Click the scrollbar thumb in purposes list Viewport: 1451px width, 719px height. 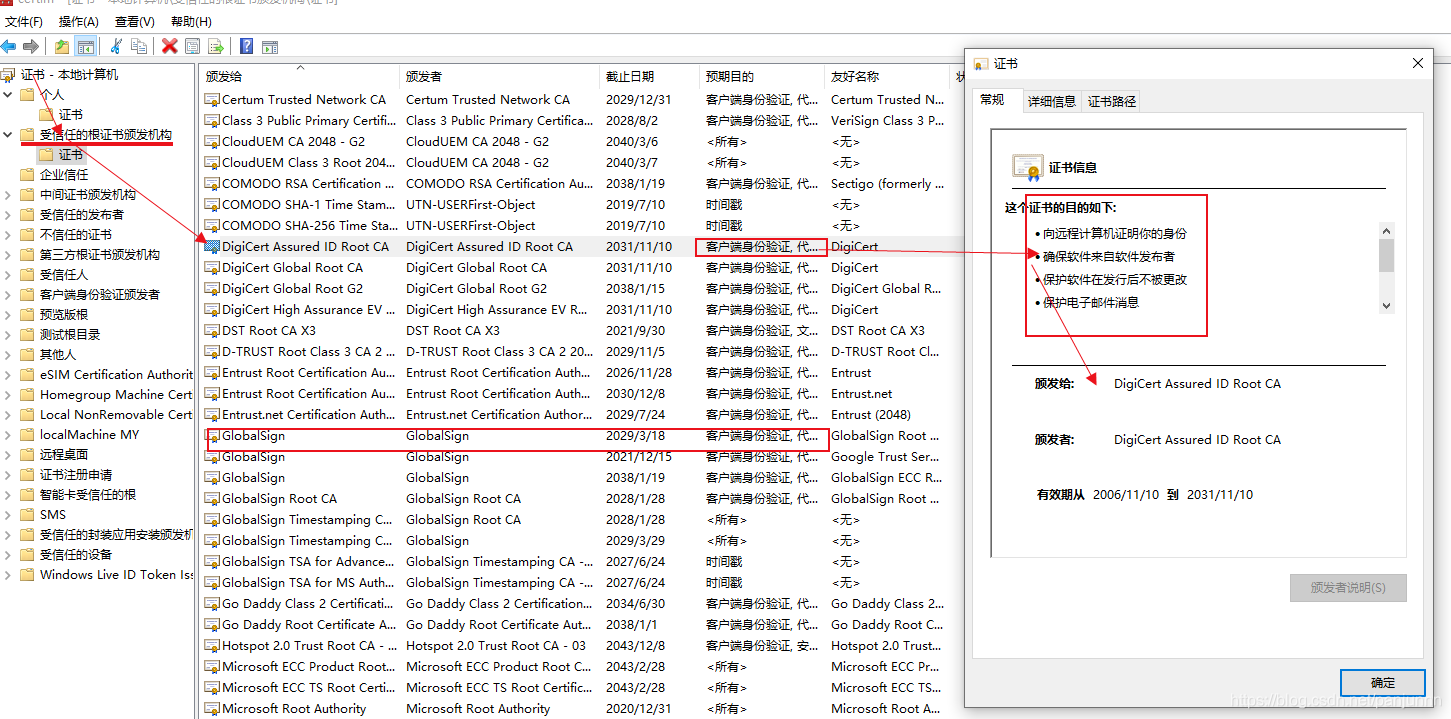point(1386,255)
